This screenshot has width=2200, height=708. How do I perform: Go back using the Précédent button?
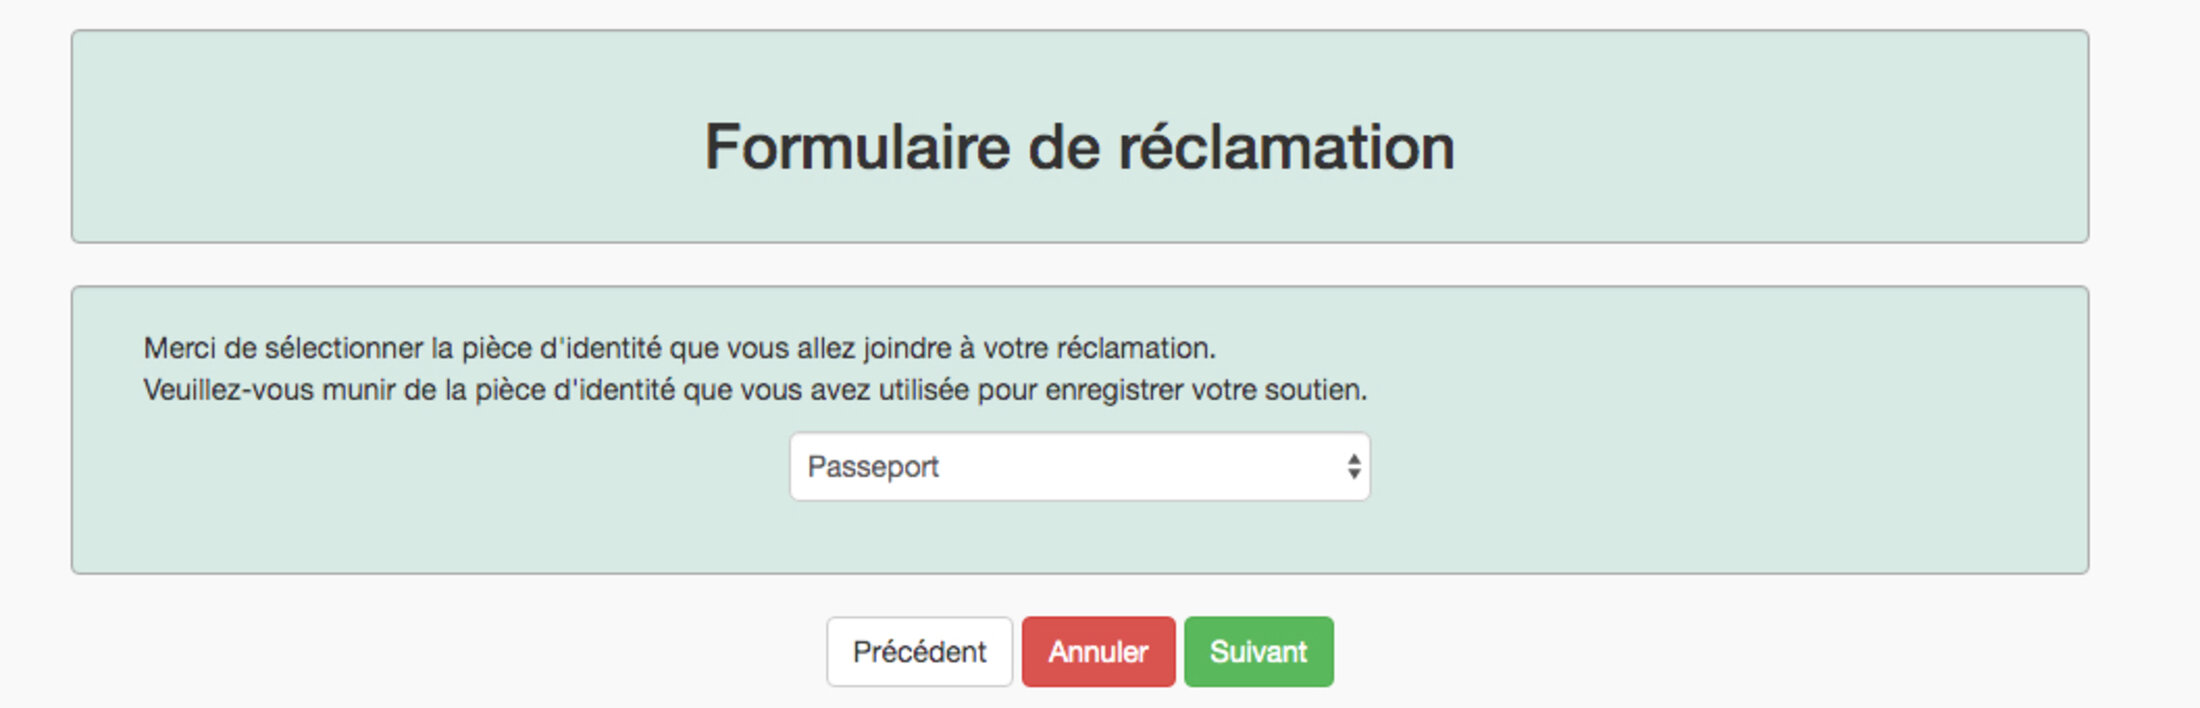(x=919, y=652)
